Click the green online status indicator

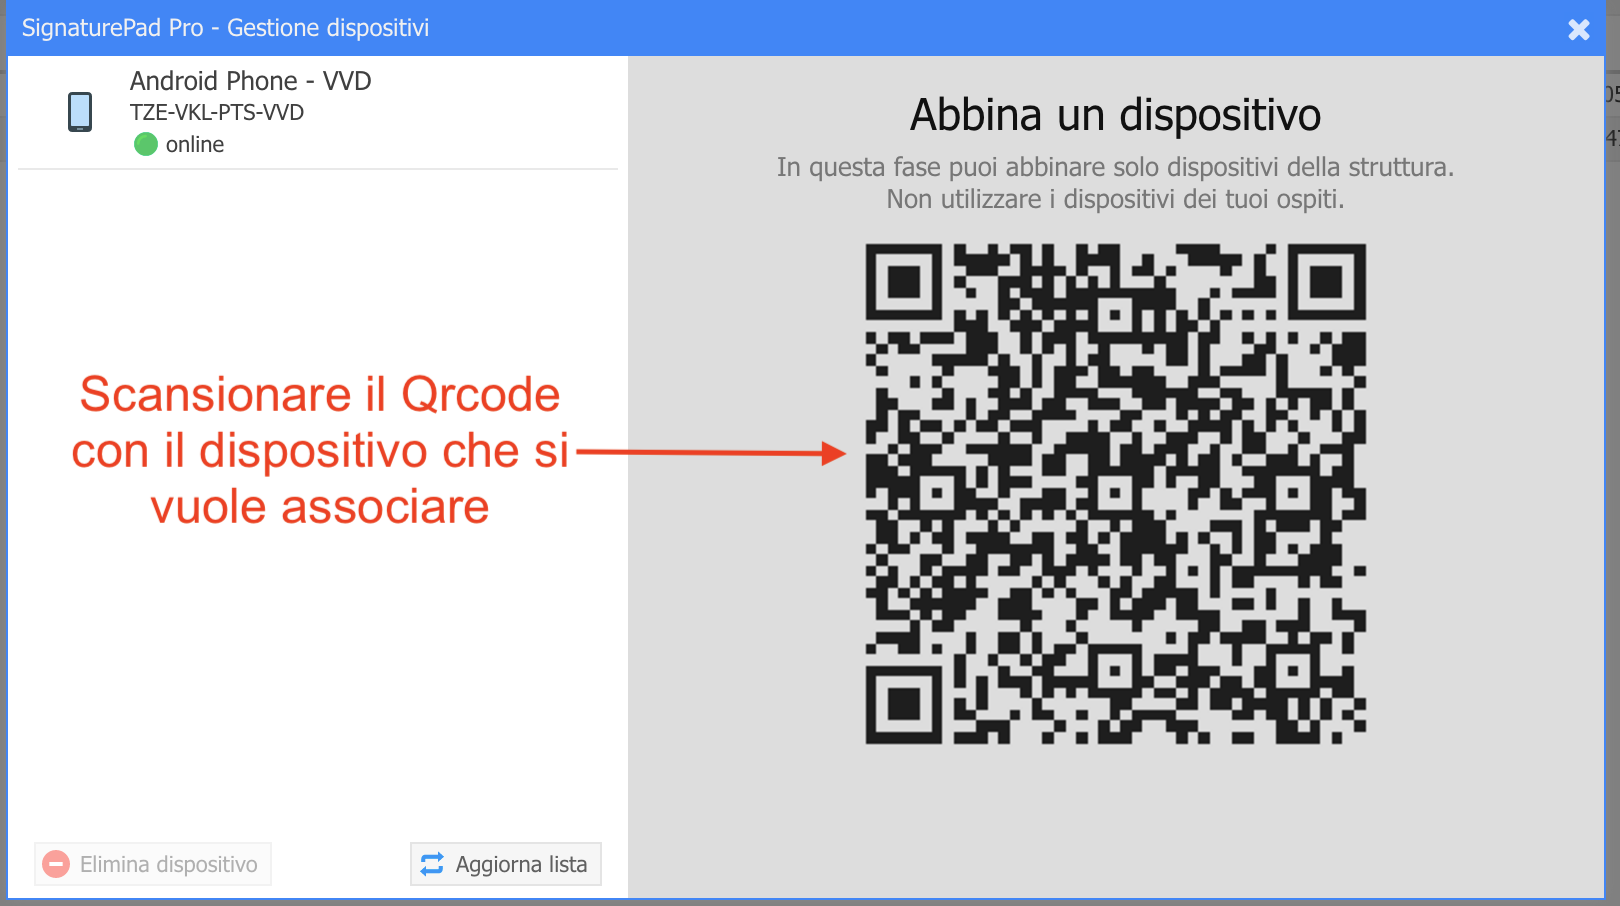tap(146, 144)
